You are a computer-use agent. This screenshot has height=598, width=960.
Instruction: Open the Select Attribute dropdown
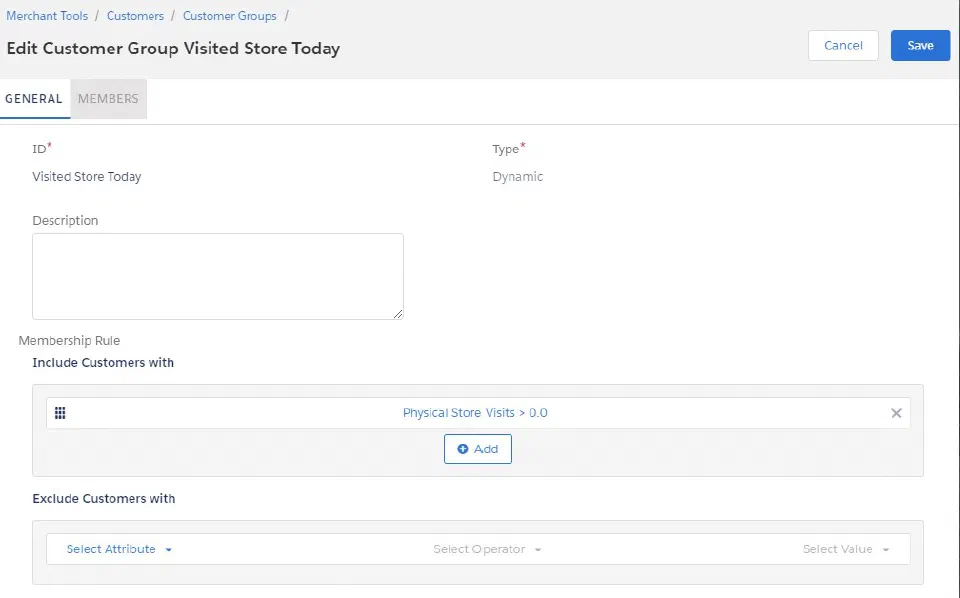[x=119, y=549]
